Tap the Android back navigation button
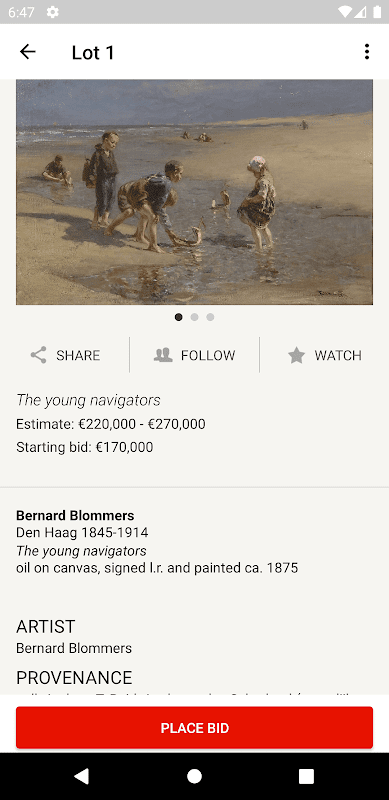 click(82, 776)
